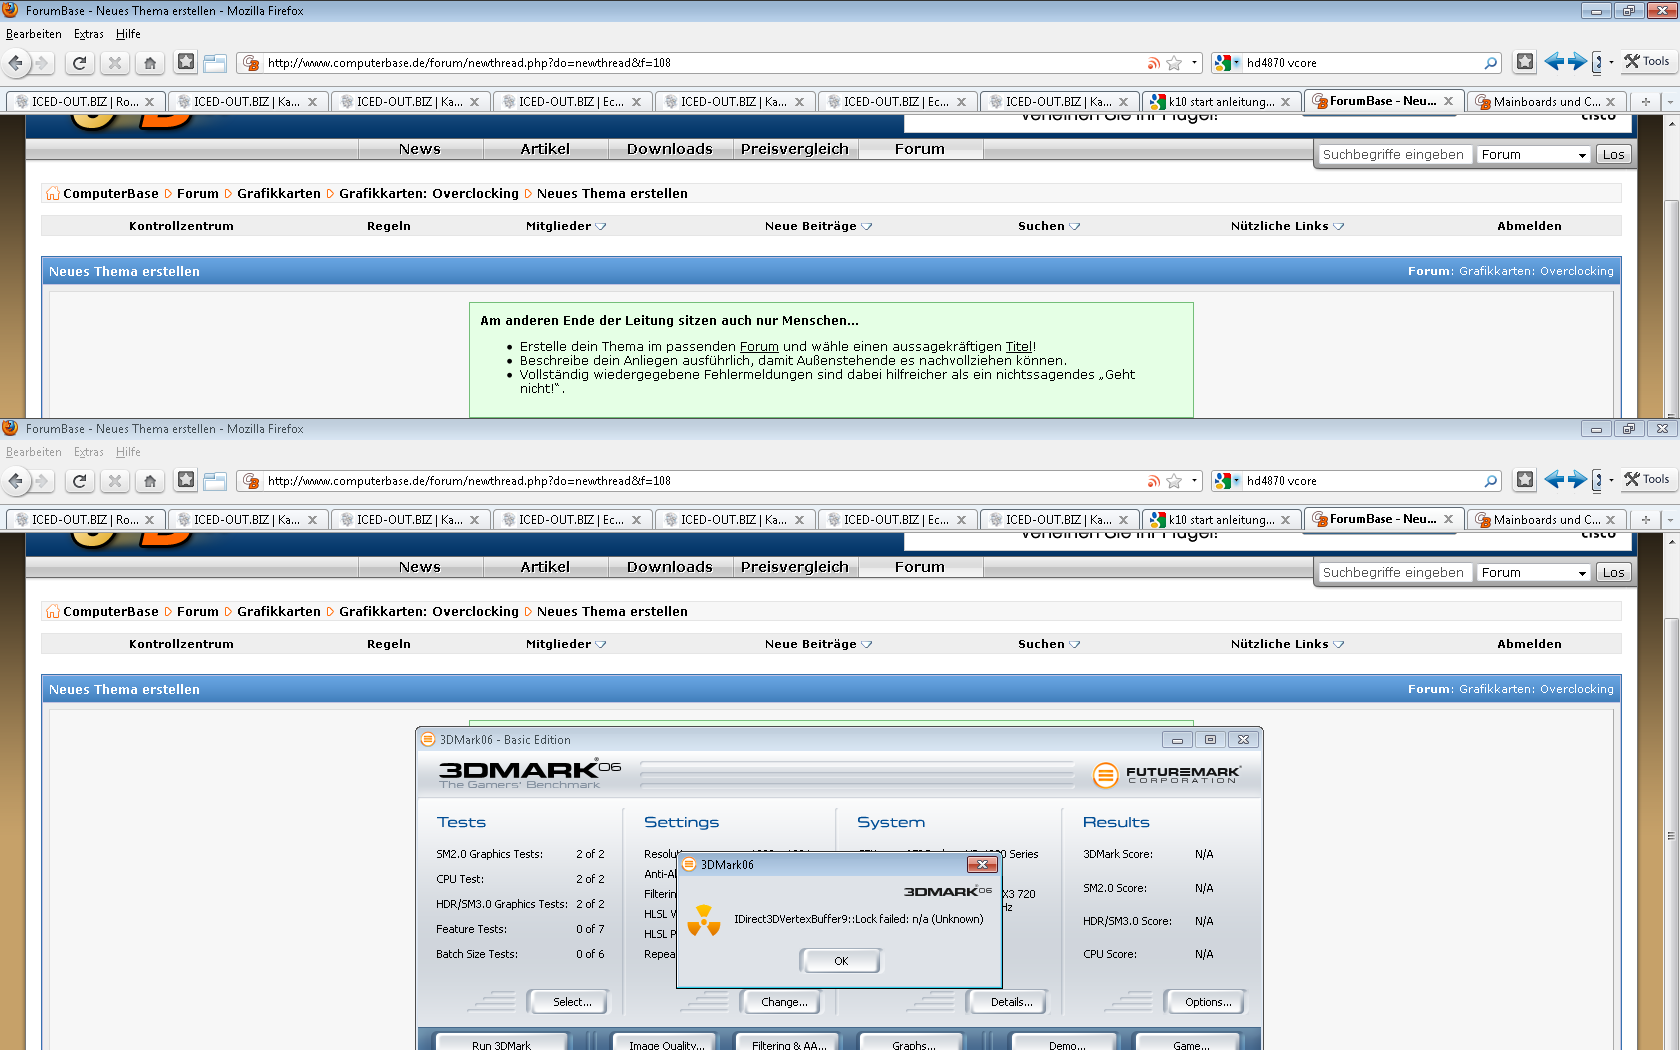This screenshot has width=1680, height=1050.
Task: Close ForumBase tab in upper window
Action: point(1448,101)
